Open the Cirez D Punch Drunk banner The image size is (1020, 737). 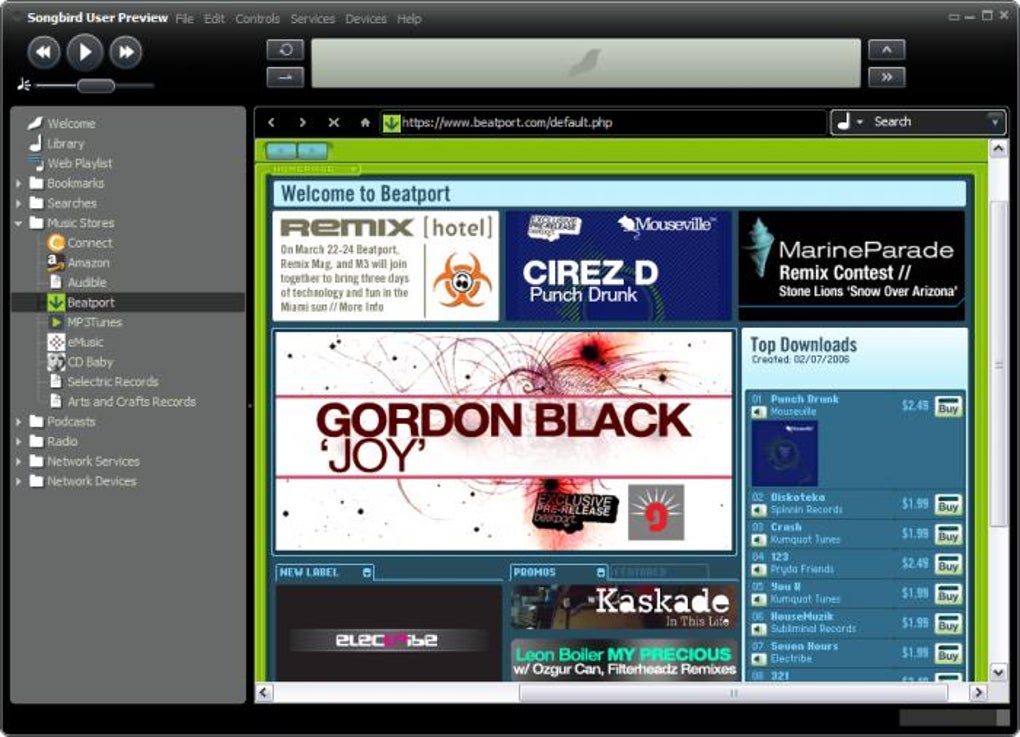[618, 265]
